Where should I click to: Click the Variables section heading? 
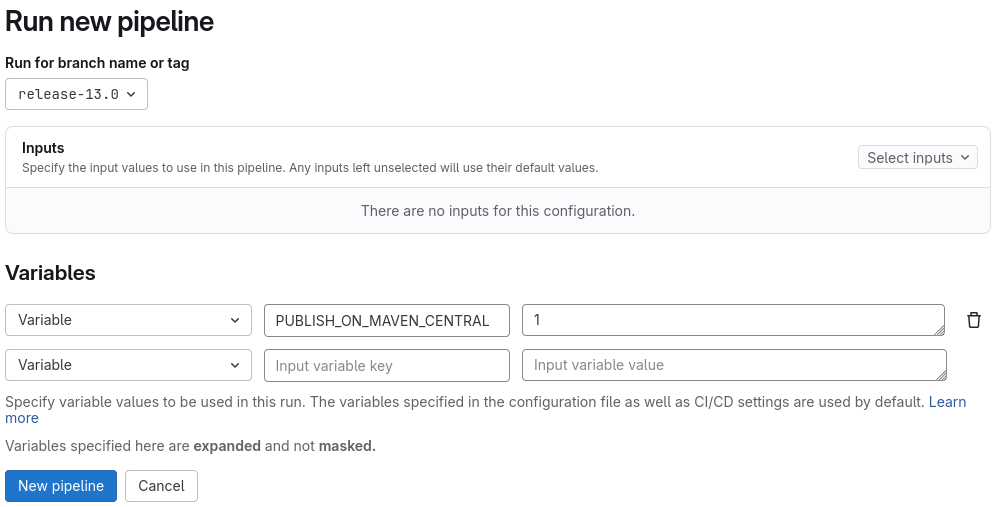[x=51, y=273]
